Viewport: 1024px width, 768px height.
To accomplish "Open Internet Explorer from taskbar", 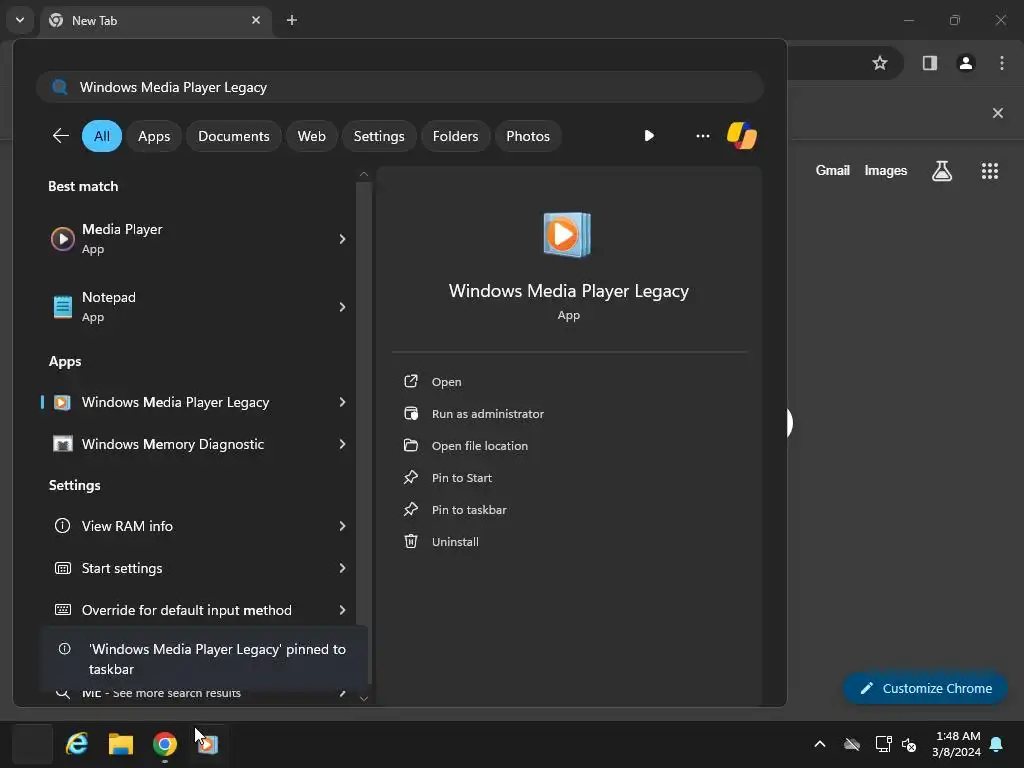I will point(77,744).
